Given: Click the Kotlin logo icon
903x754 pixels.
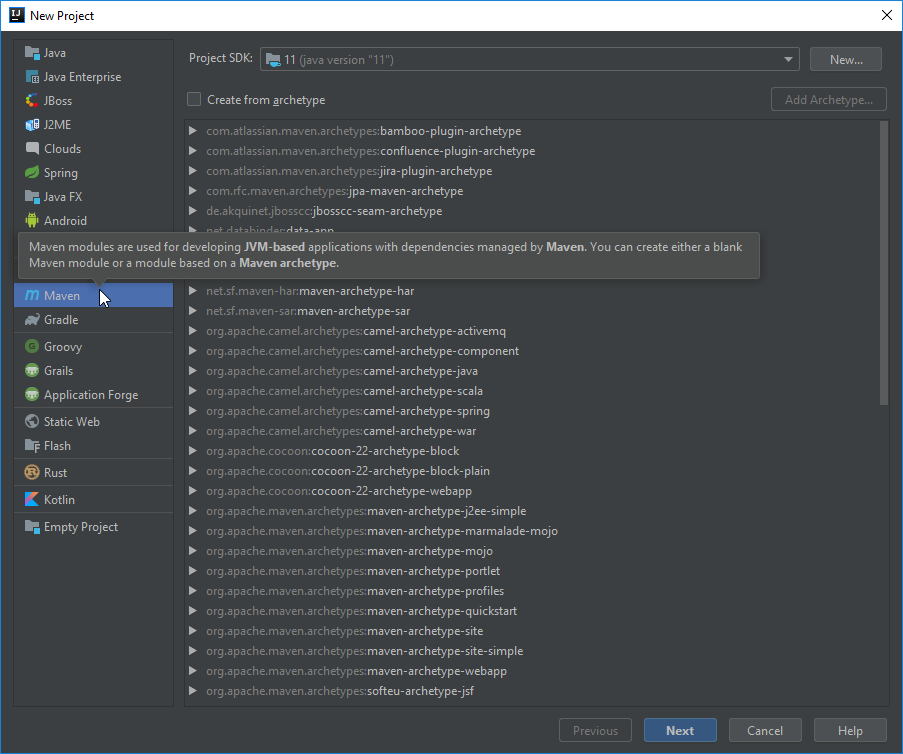Looking at the screenshot, I should 32,500.
